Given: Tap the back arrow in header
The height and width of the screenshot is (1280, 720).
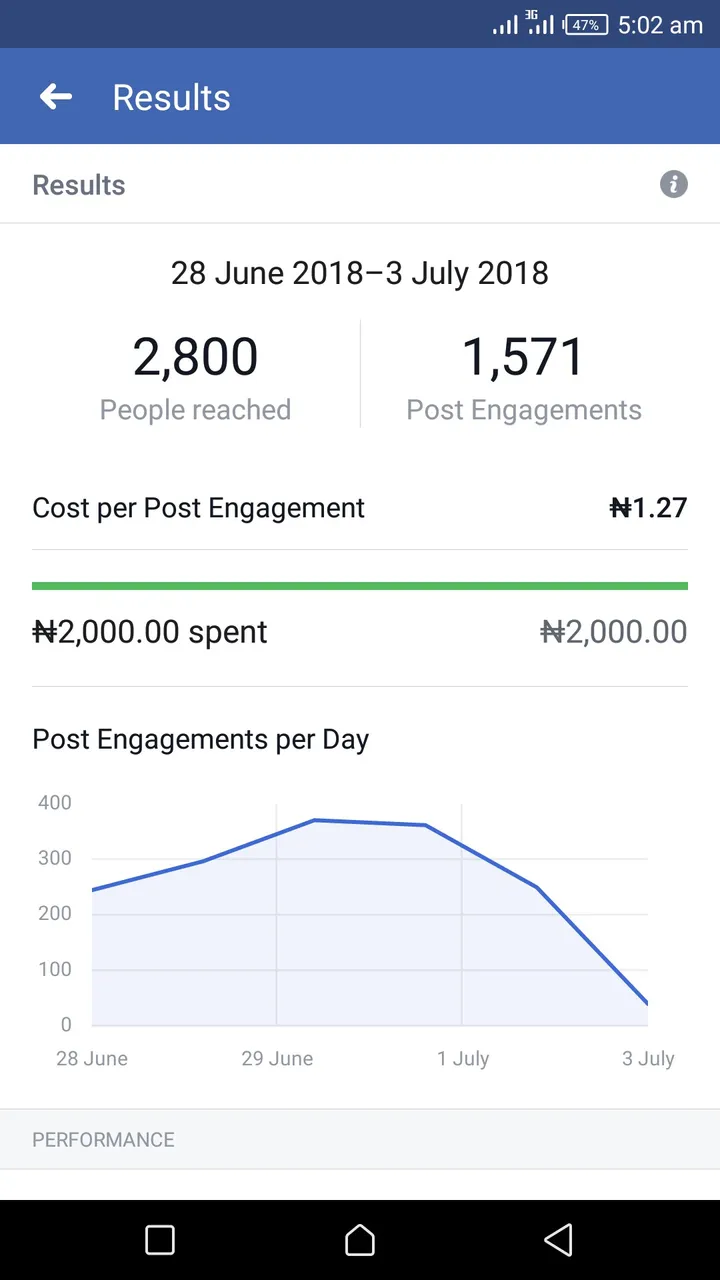Looking at the screenshot, I should 56,97.
